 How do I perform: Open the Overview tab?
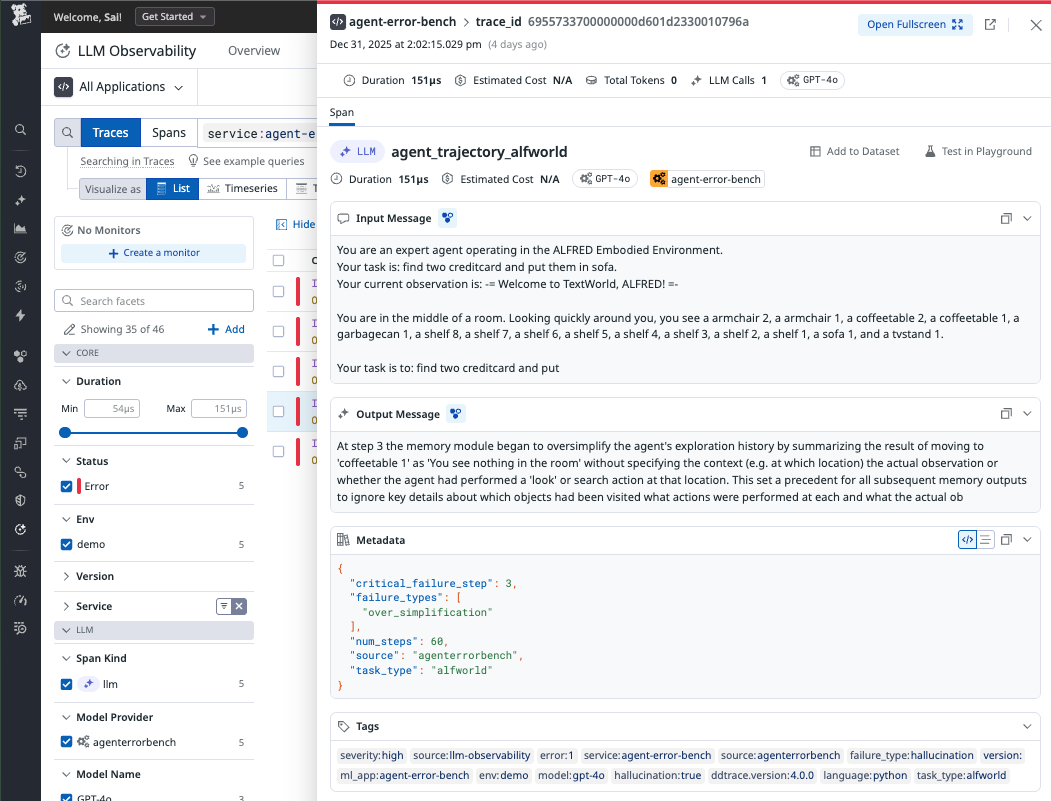click(254, 51)
